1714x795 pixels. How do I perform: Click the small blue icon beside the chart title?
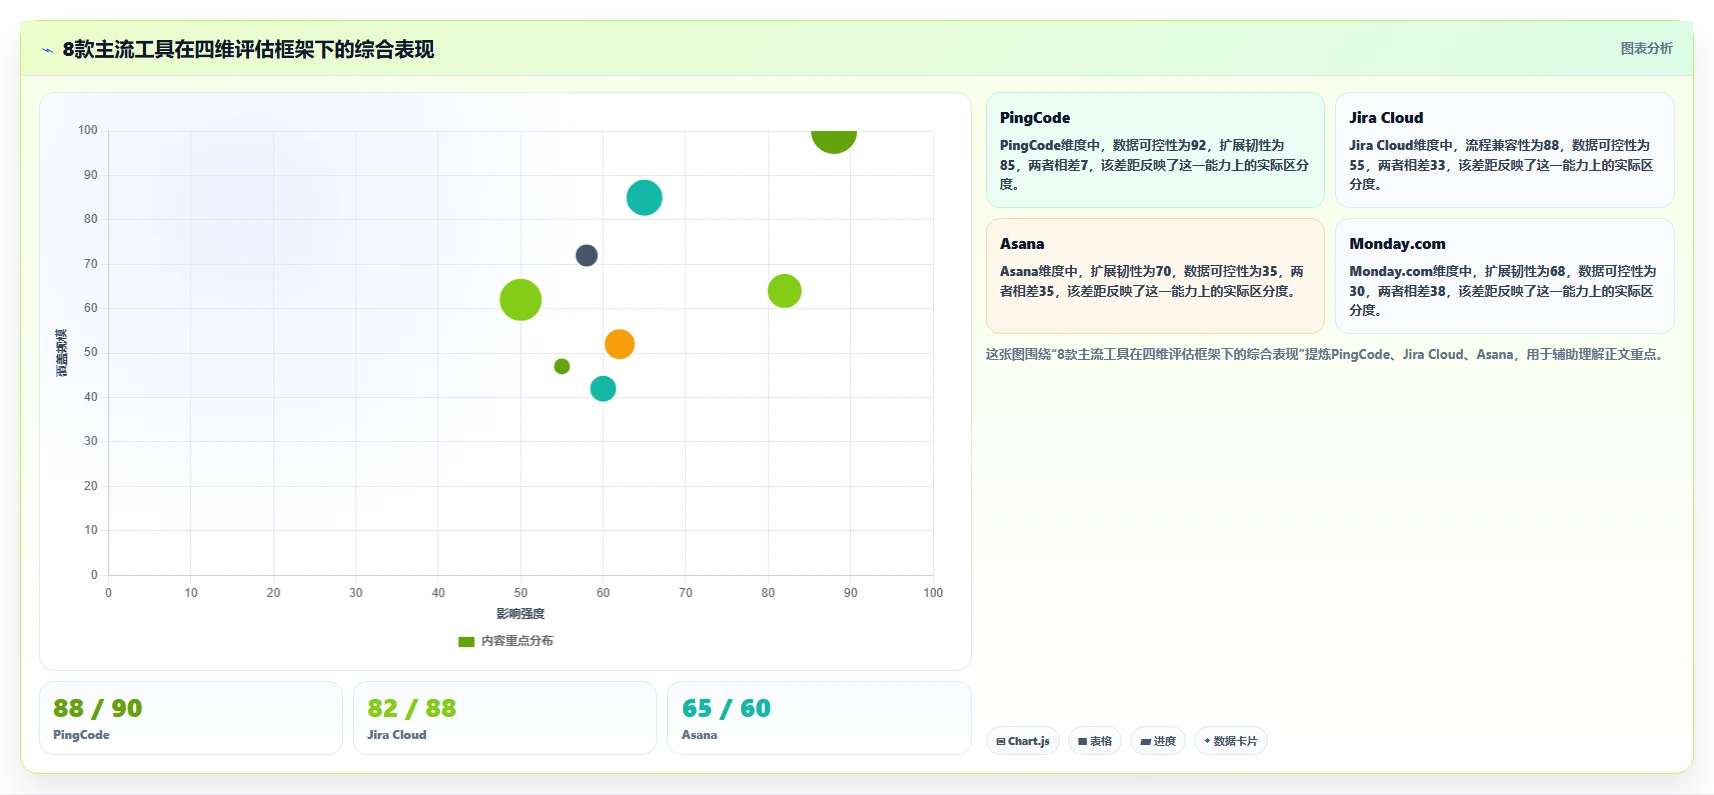47,50
